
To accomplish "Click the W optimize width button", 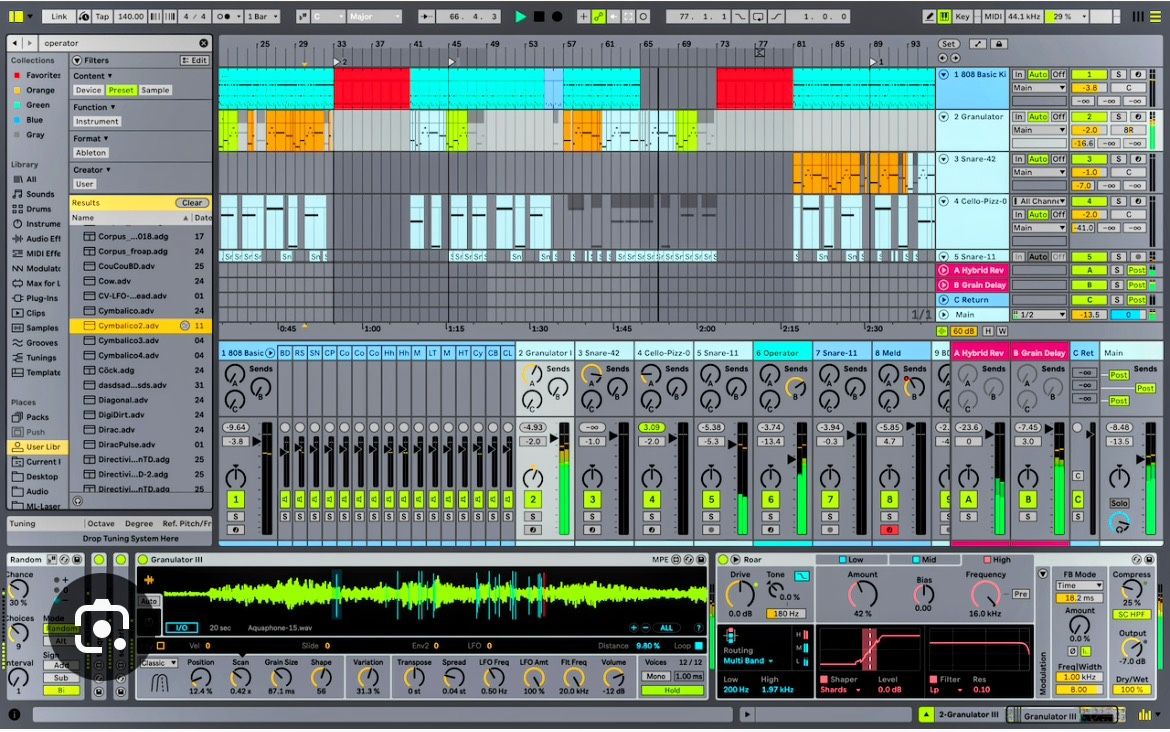I will point(1001,331).
